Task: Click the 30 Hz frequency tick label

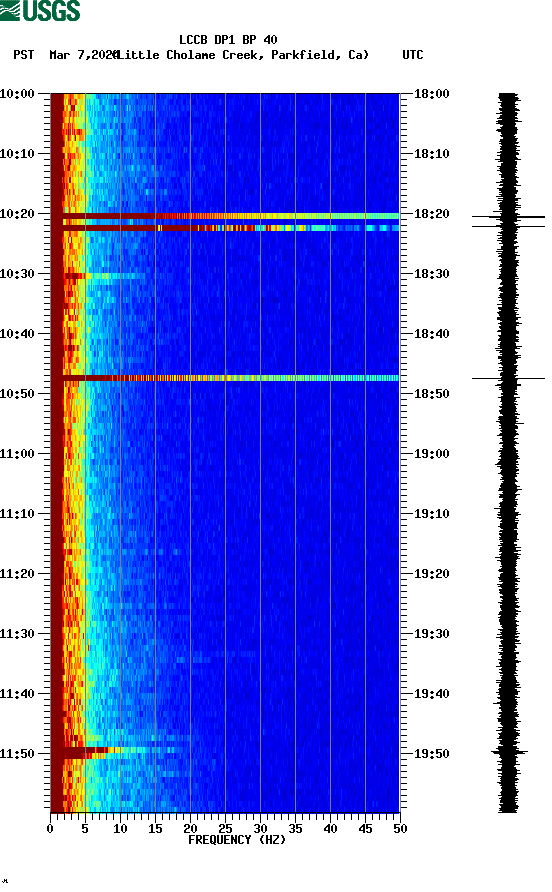Action: coord(261,829)
